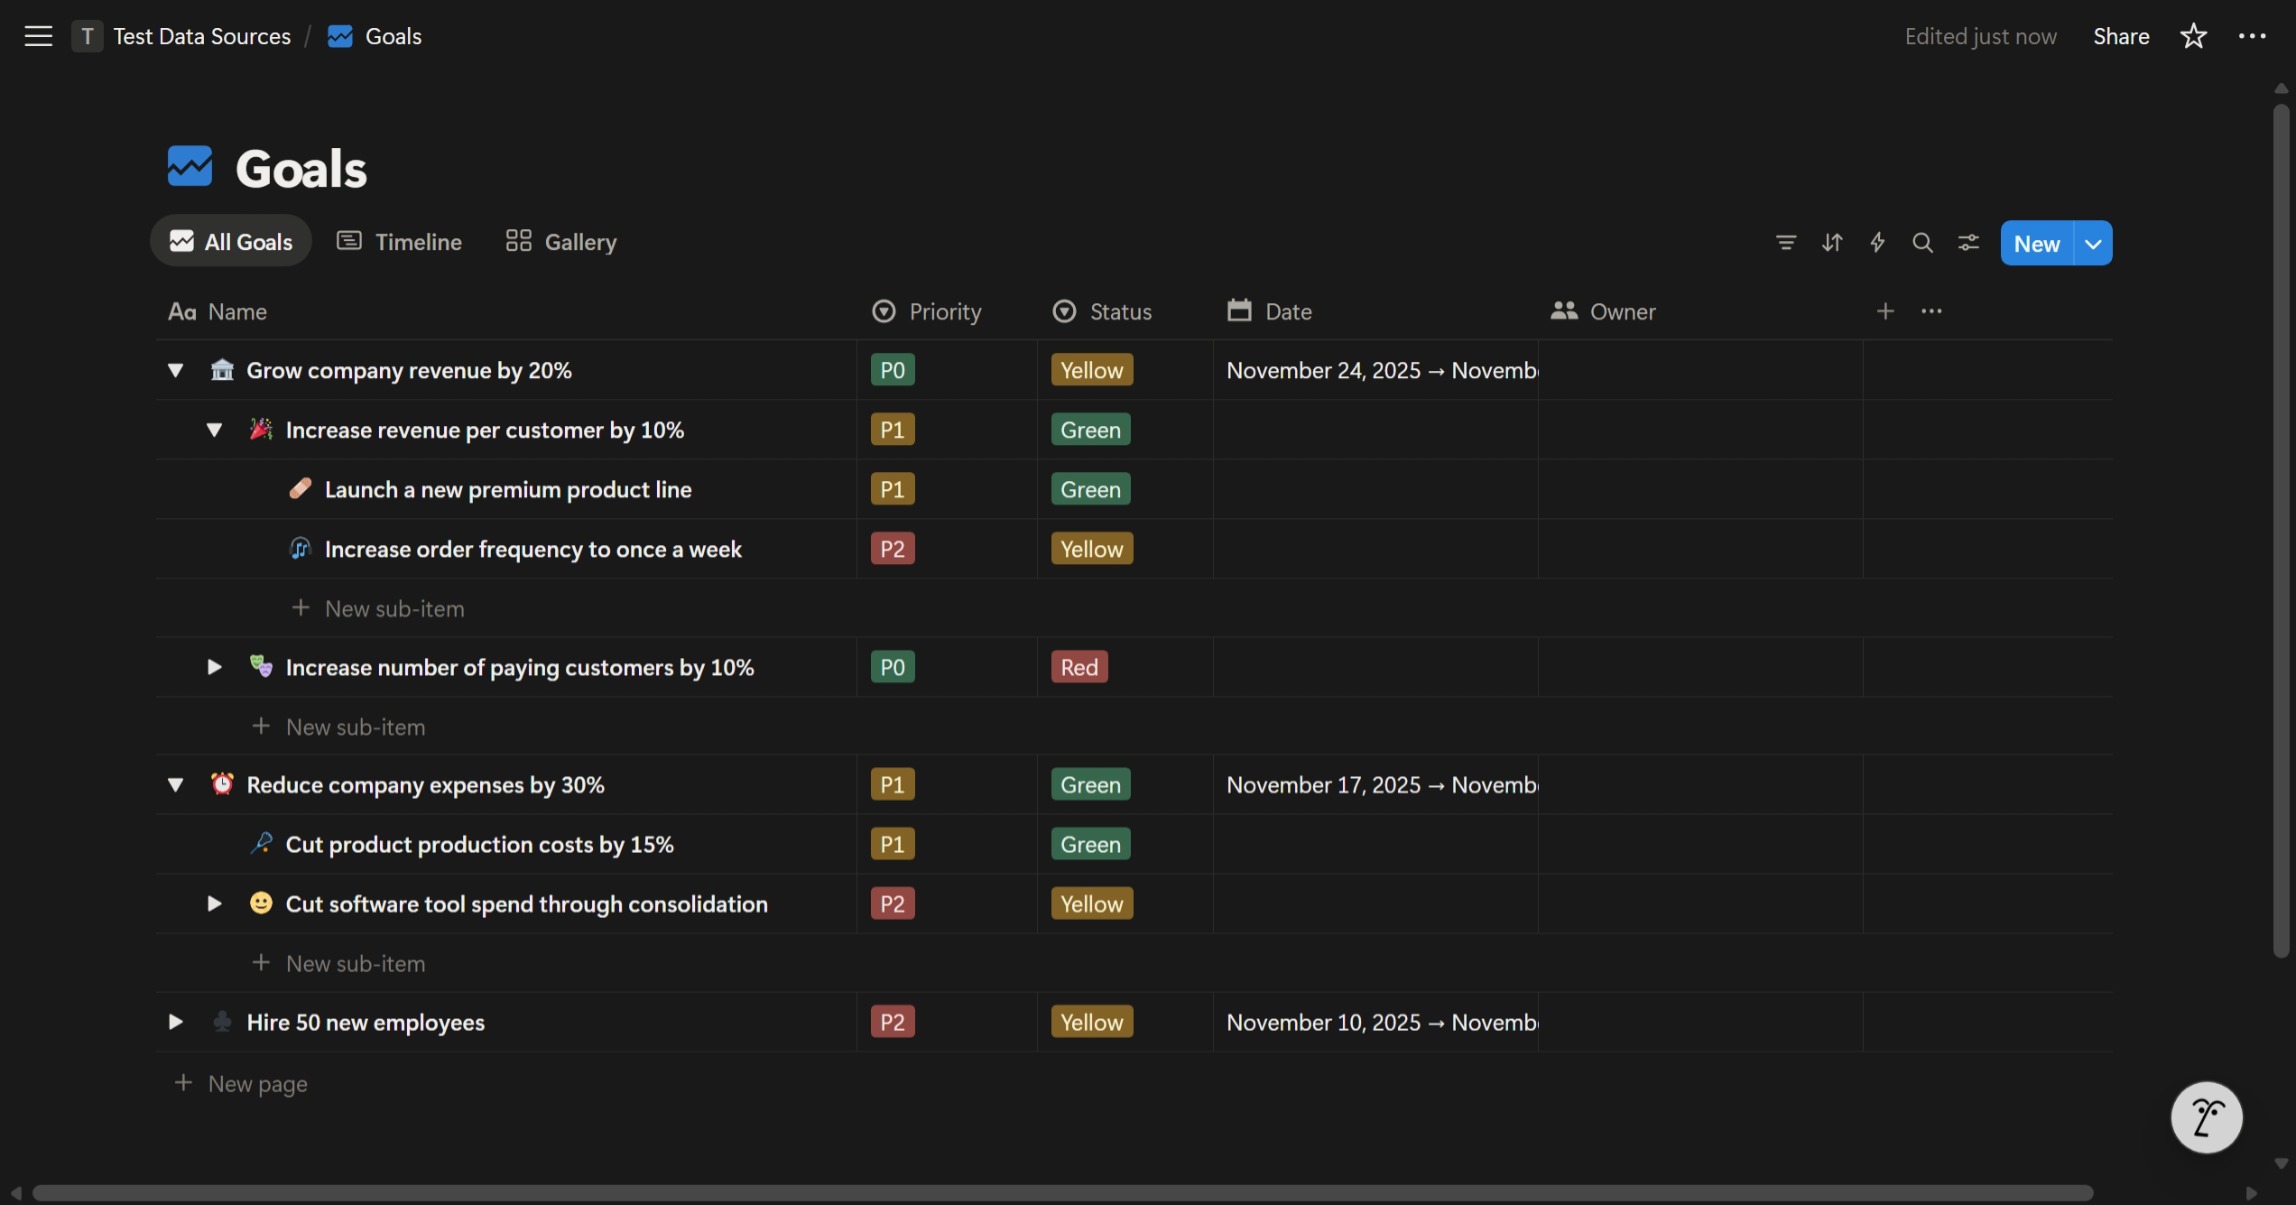Open the filter icon in the toolbar
The height and width of the screenshot is (1205, 2296).
[x=1785, y=243]
